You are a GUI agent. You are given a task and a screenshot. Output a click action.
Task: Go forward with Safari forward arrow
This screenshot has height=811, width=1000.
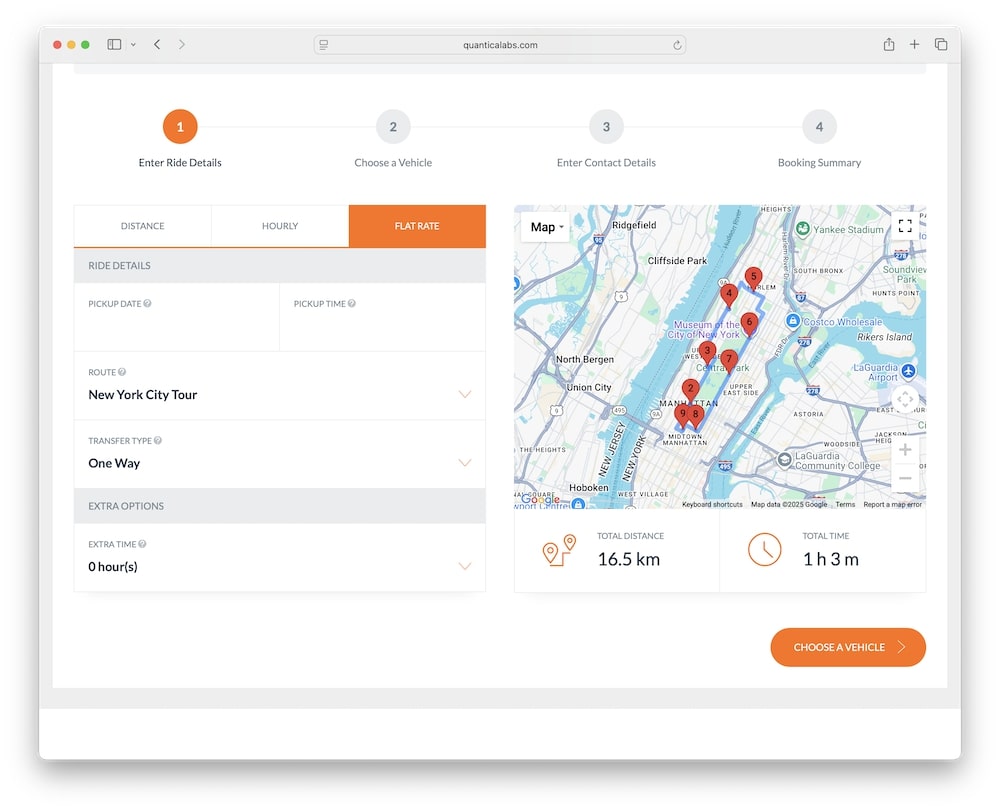pyautogui.click(x=182, y=44)
